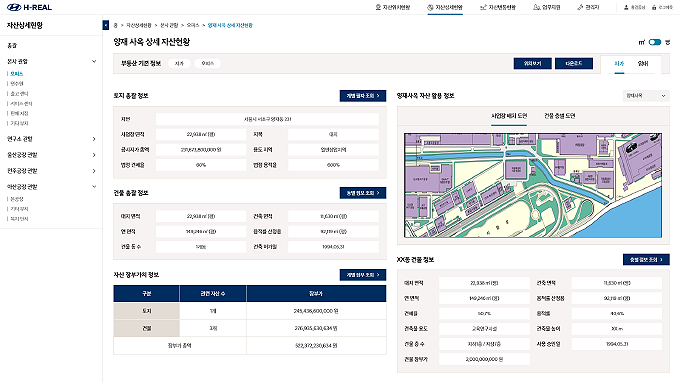Image resolution: width=680 pixels, height=383 pixels.
Task: Collapse the 본사 권역 sidebar section
Action: (94, 62)
